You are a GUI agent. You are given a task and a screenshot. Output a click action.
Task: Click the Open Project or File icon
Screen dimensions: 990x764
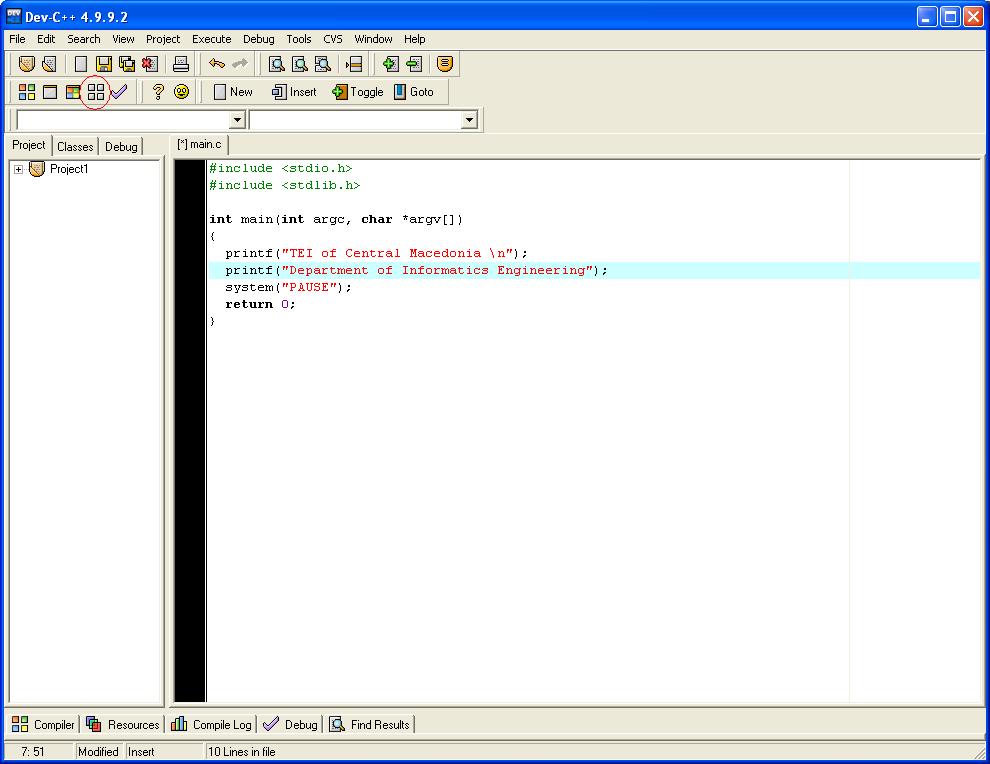coord(49,64)
